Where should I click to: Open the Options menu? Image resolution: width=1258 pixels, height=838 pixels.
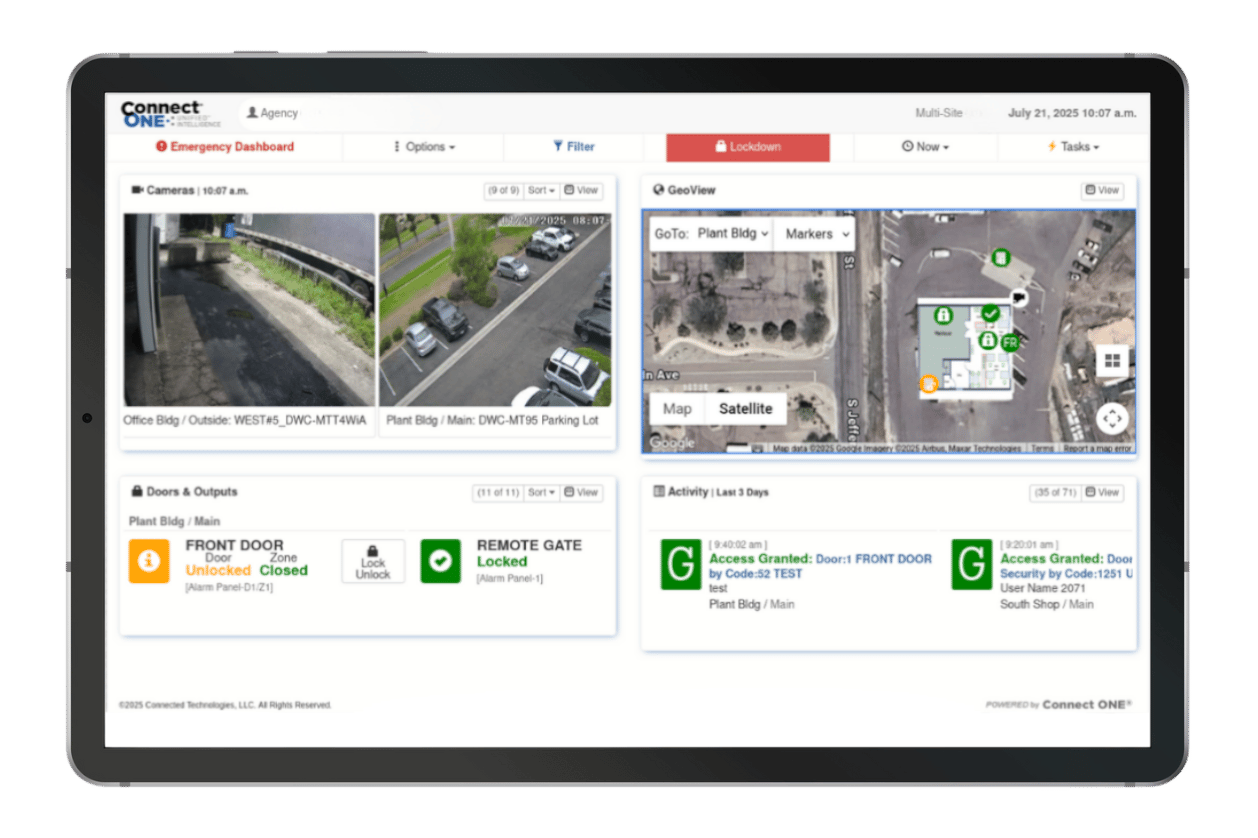click(424, 146)
